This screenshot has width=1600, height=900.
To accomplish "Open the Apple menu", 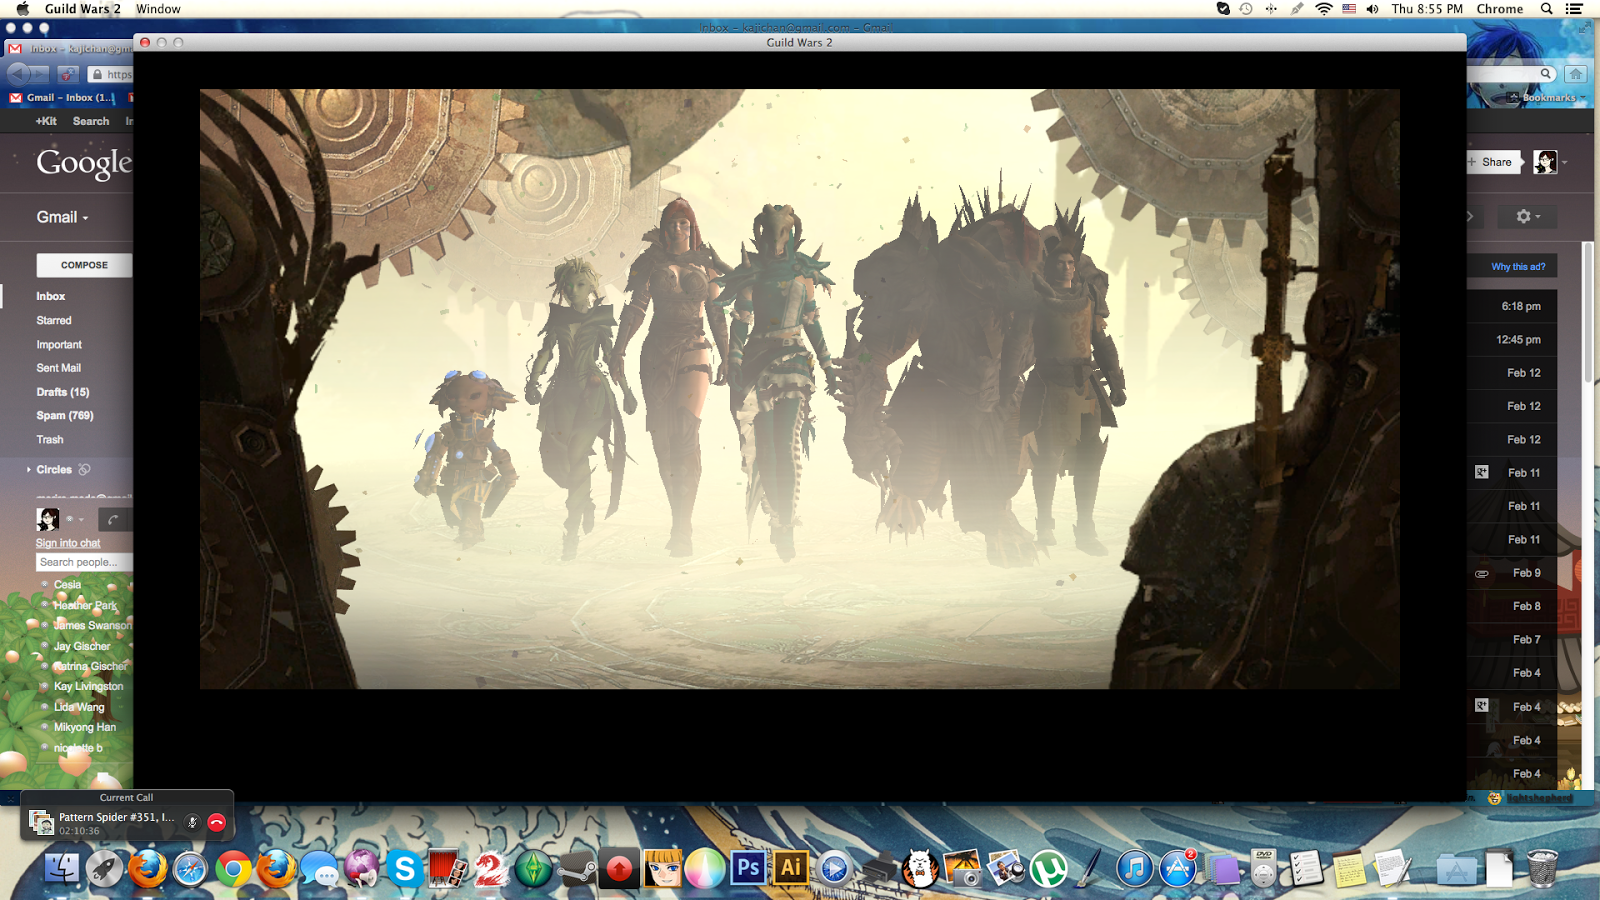I will click(x=22, y=9).
